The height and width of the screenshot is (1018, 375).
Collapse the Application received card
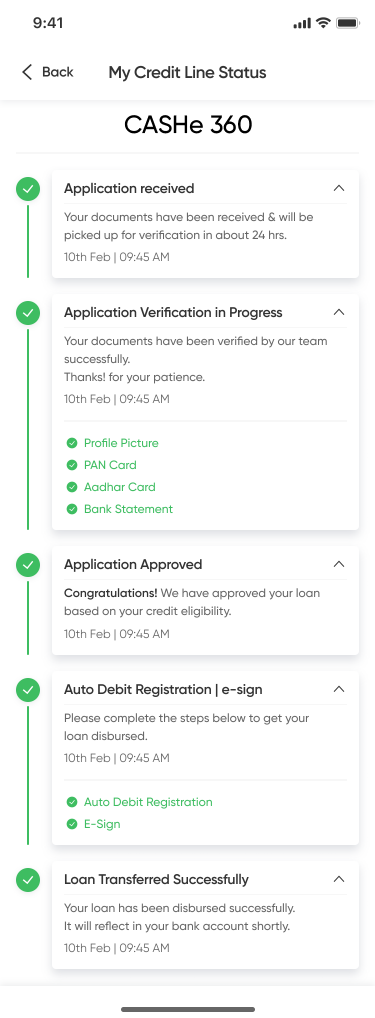(x=338, y=188)
